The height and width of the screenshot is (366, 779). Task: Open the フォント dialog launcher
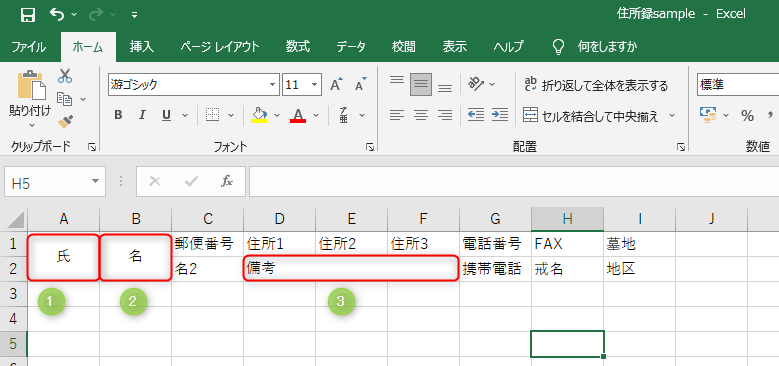tap(370, 146)
